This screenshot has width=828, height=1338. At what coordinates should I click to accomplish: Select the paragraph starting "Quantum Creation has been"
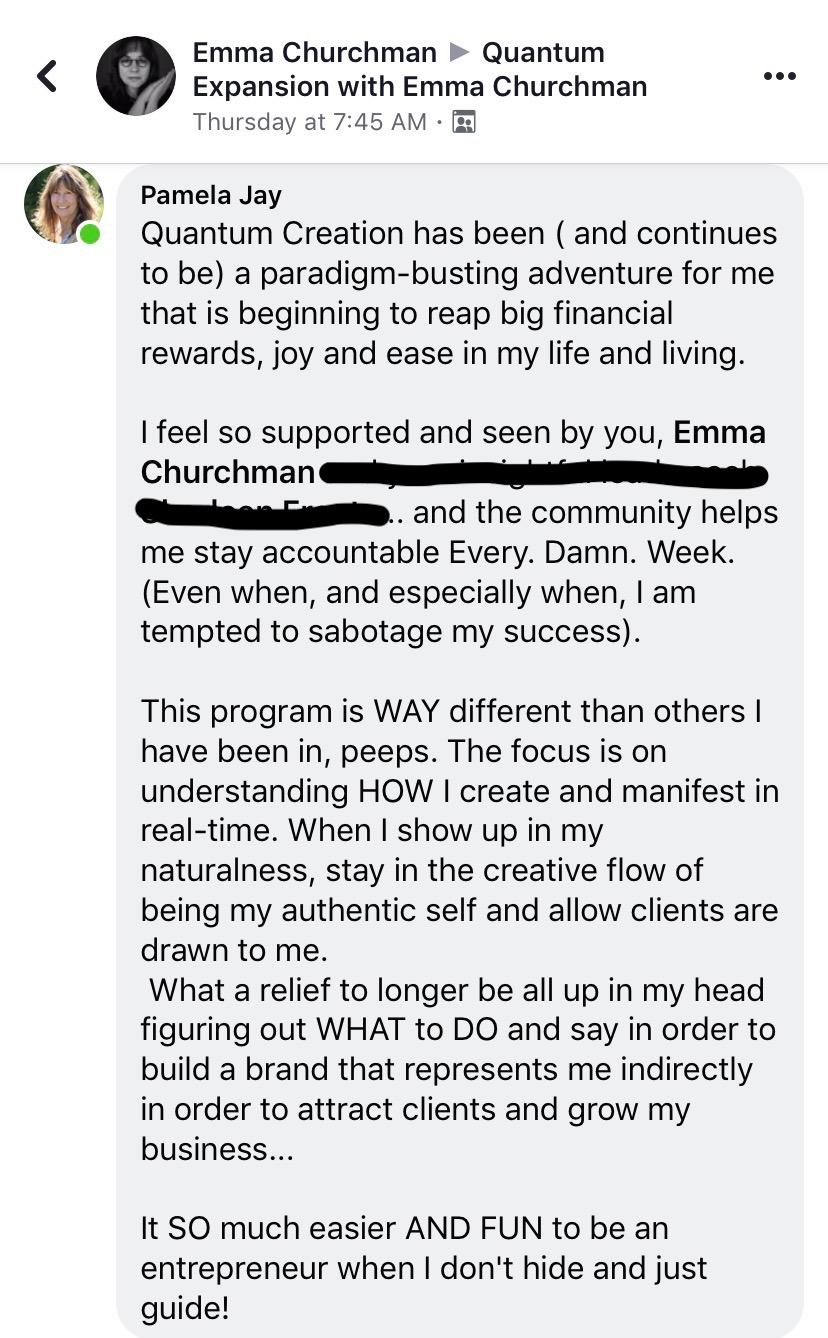point(458,293)
